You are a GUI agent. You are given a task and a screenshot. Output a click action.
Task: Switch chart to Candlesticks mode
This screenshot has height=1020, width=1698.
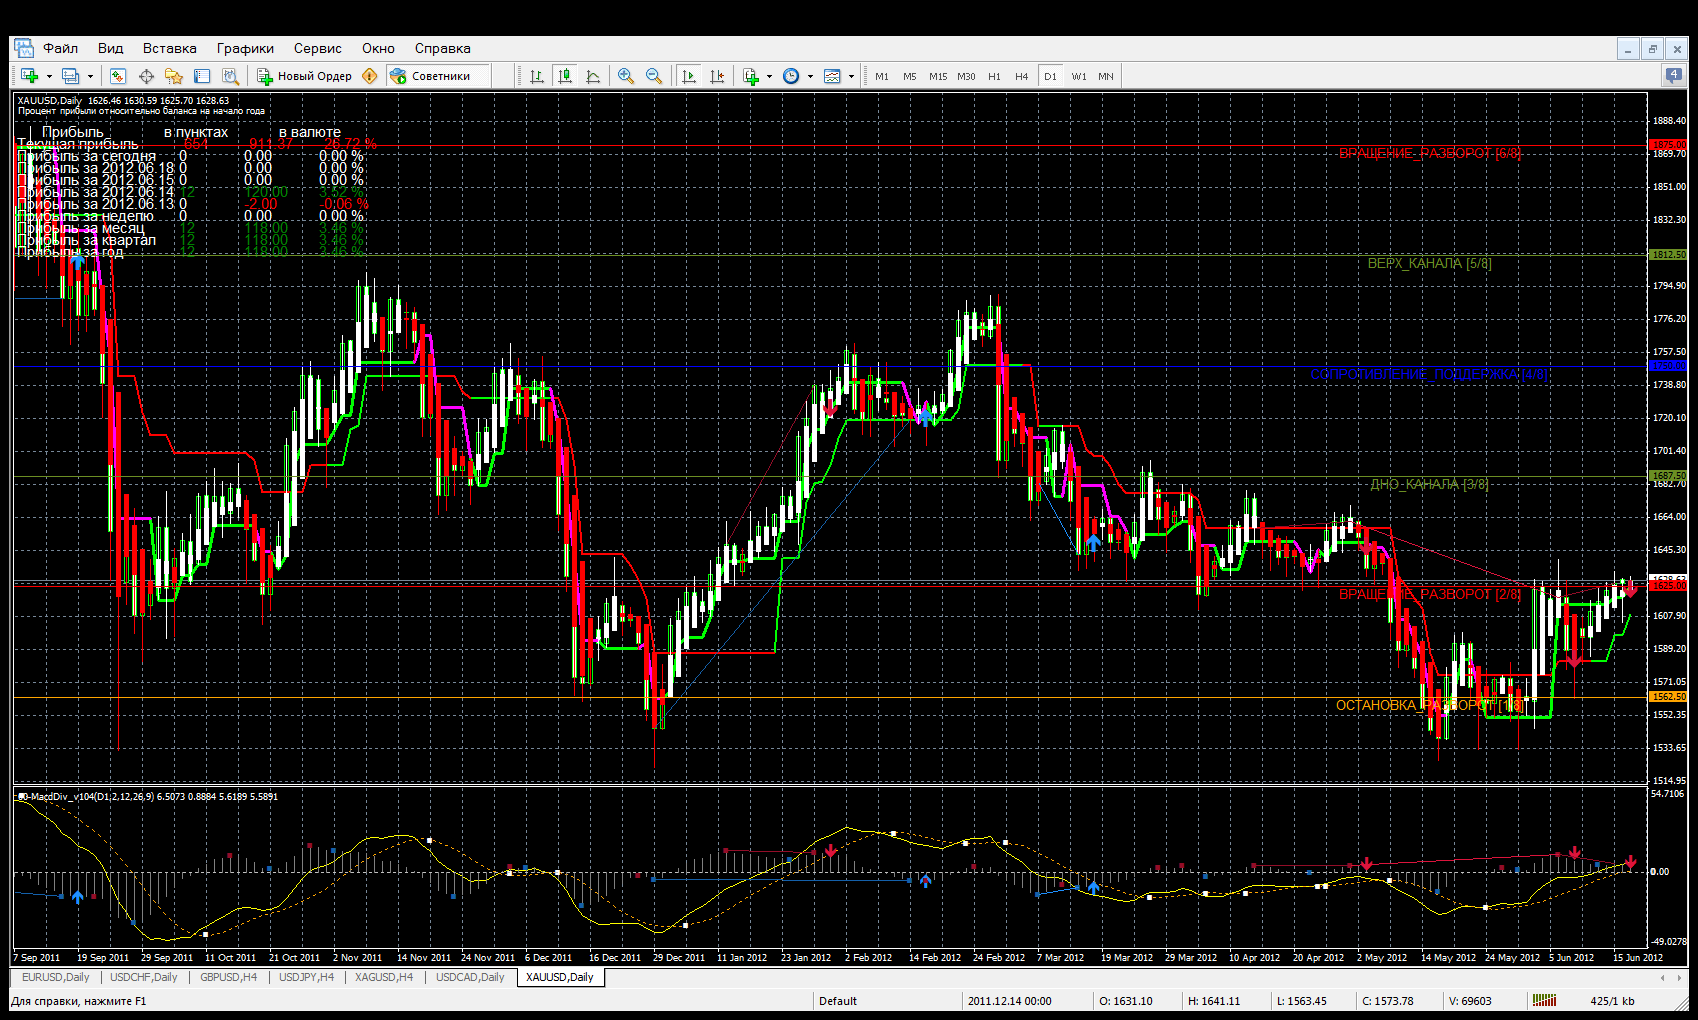tap(565, 76)
